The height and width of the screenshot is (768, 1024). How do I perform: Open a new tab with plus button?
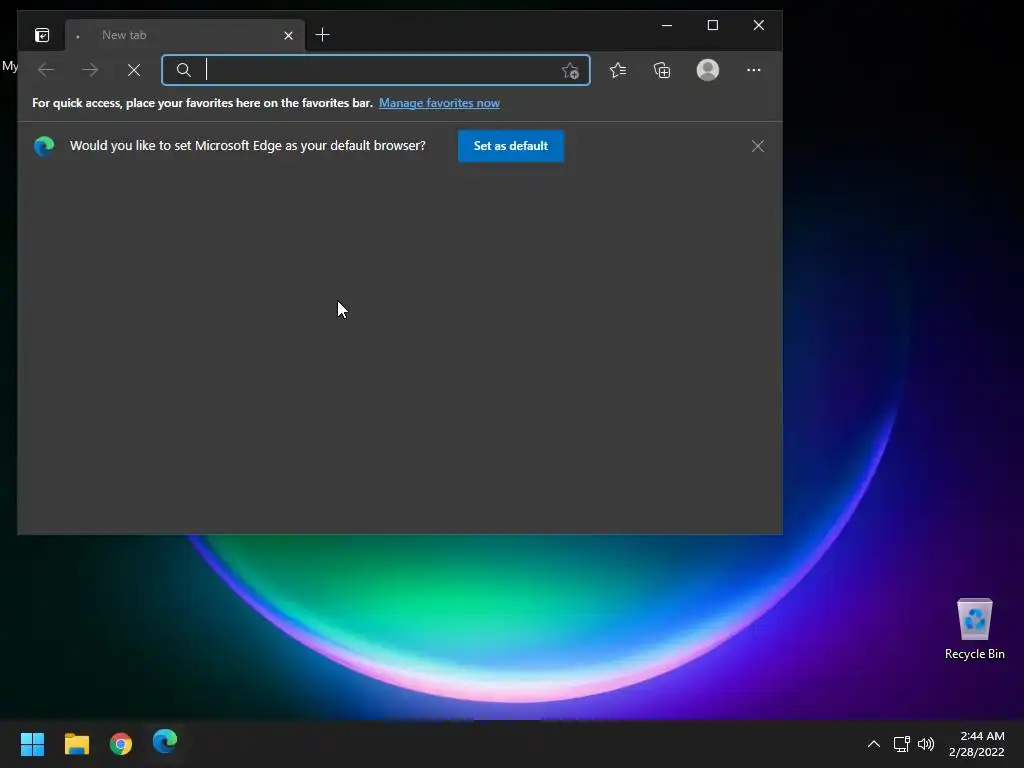[322, 35]
